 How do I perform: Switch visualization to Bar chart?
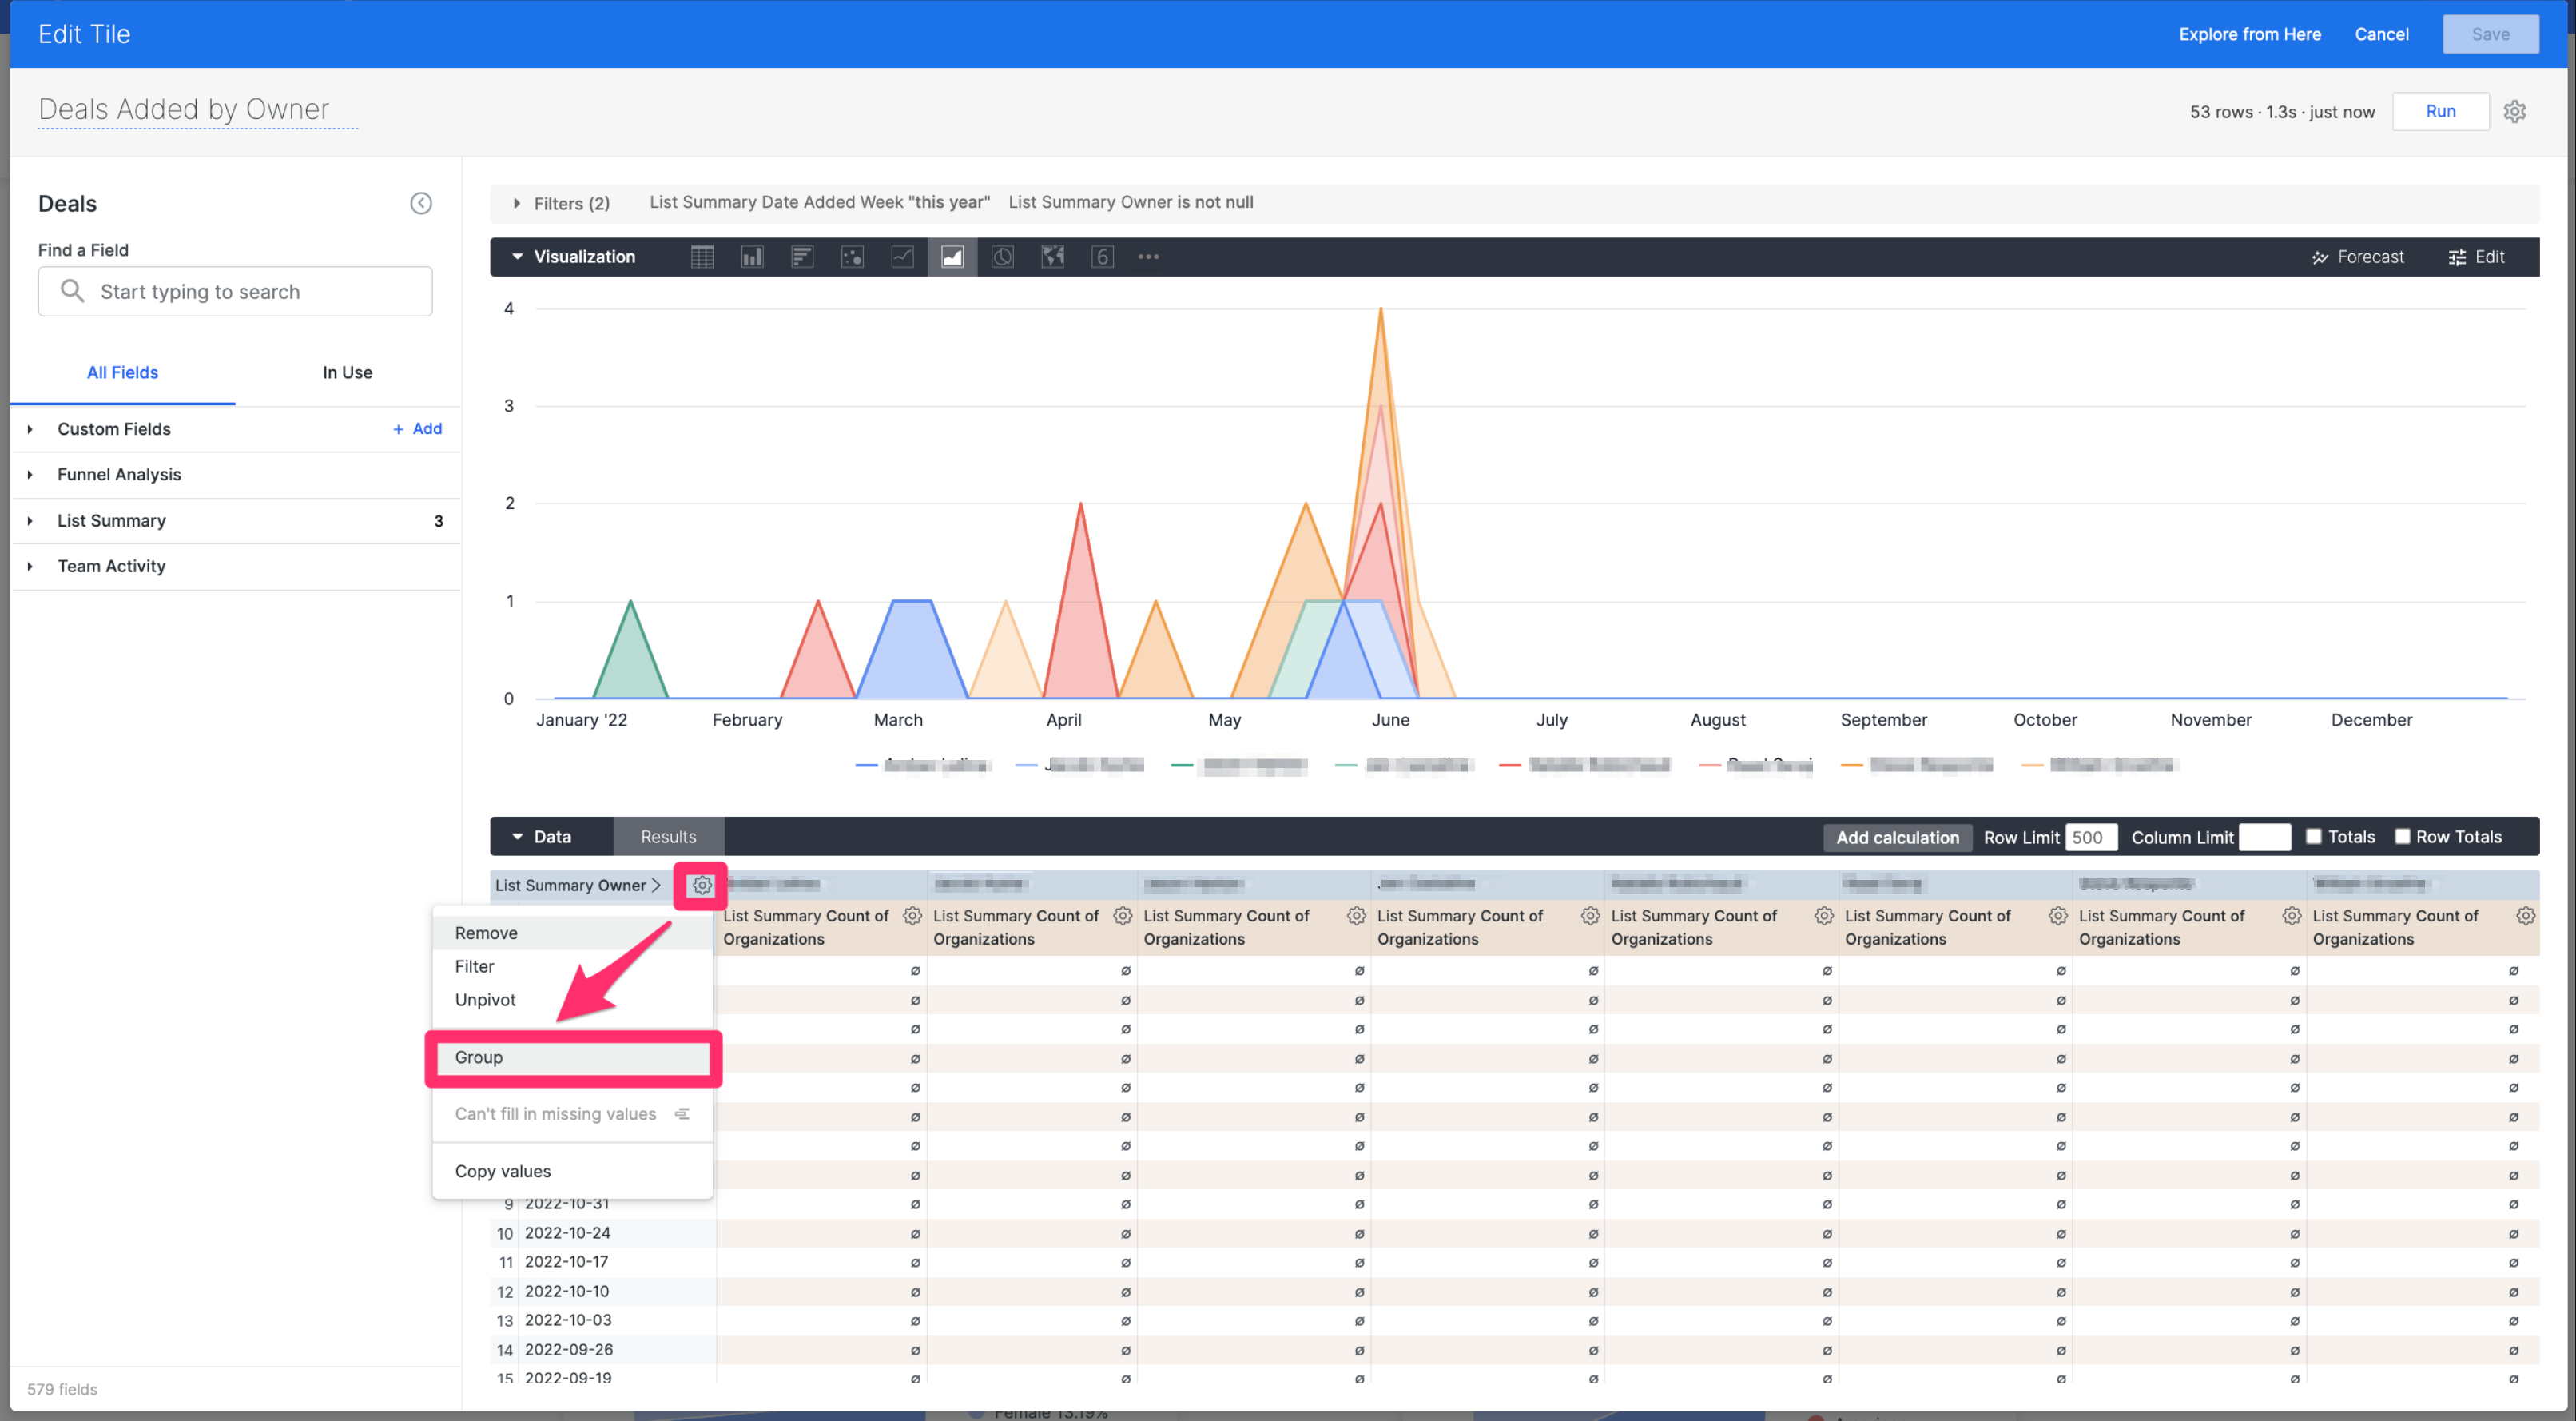pyautogui.click(x=802, y=257)
